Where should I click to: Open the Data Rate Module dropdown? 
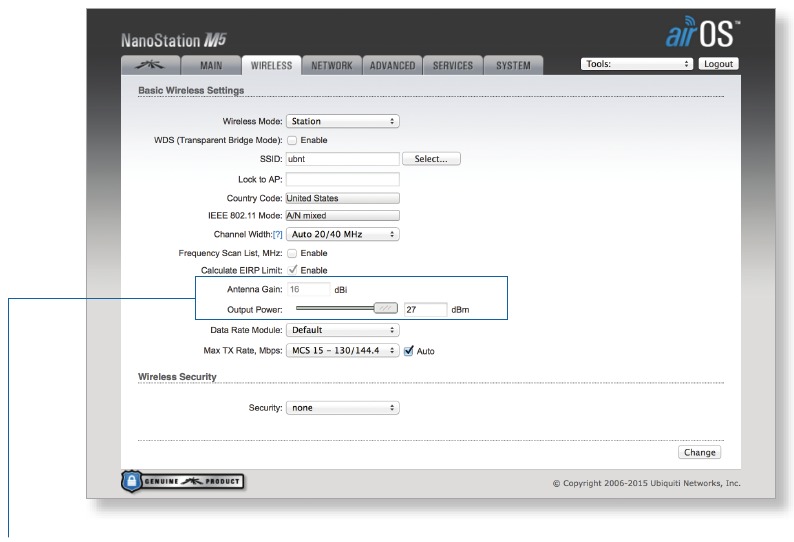point(343,330)
